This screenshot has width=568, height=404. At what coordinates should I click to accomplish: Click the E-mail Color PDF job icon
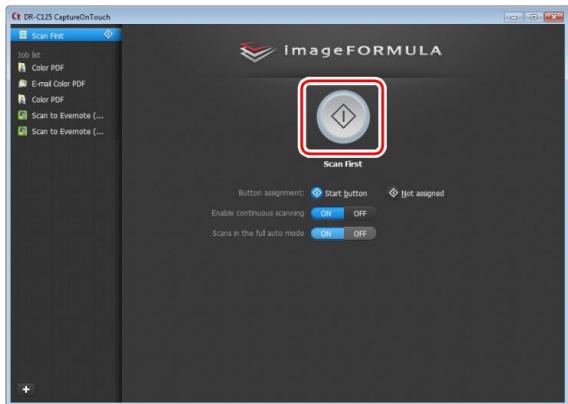click(22, 84)
